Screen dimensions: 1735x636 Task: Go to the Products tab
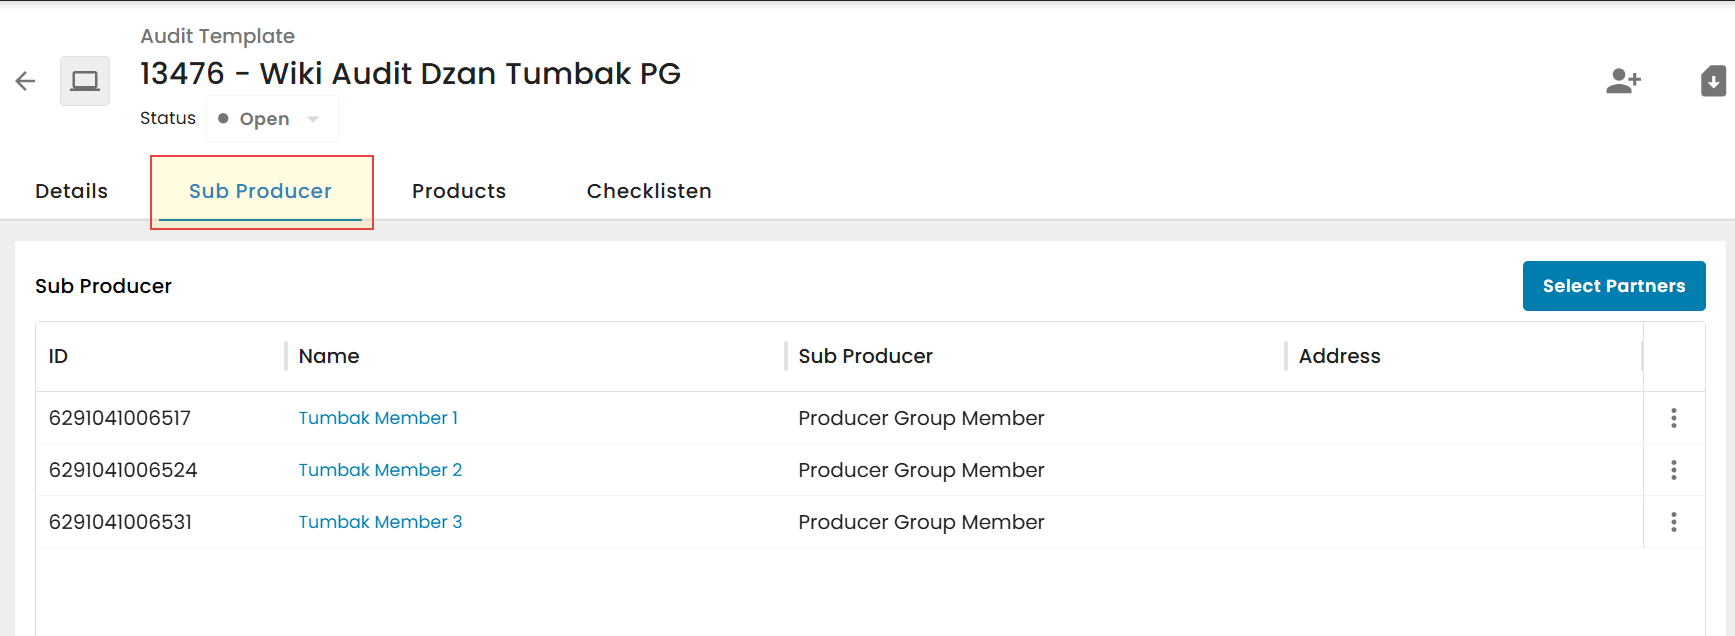tap(459, 191)
